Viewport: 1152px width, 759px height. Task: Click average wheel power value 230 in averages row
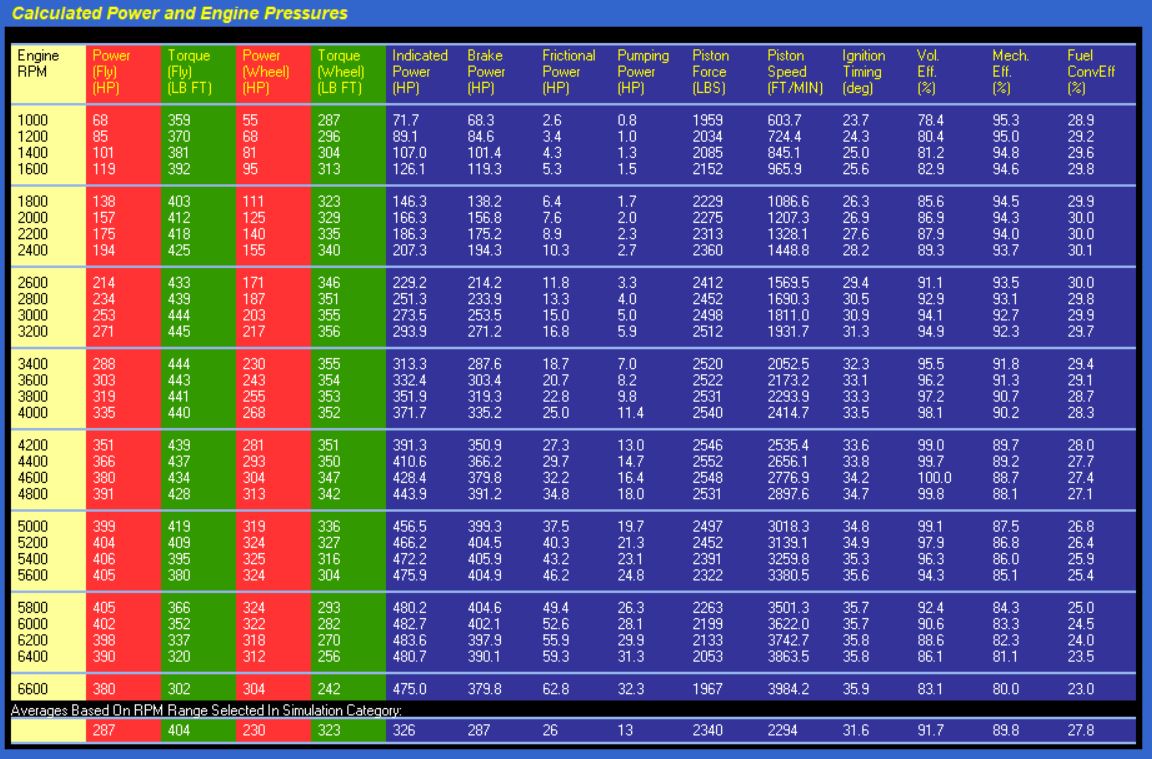pos(253,730)
